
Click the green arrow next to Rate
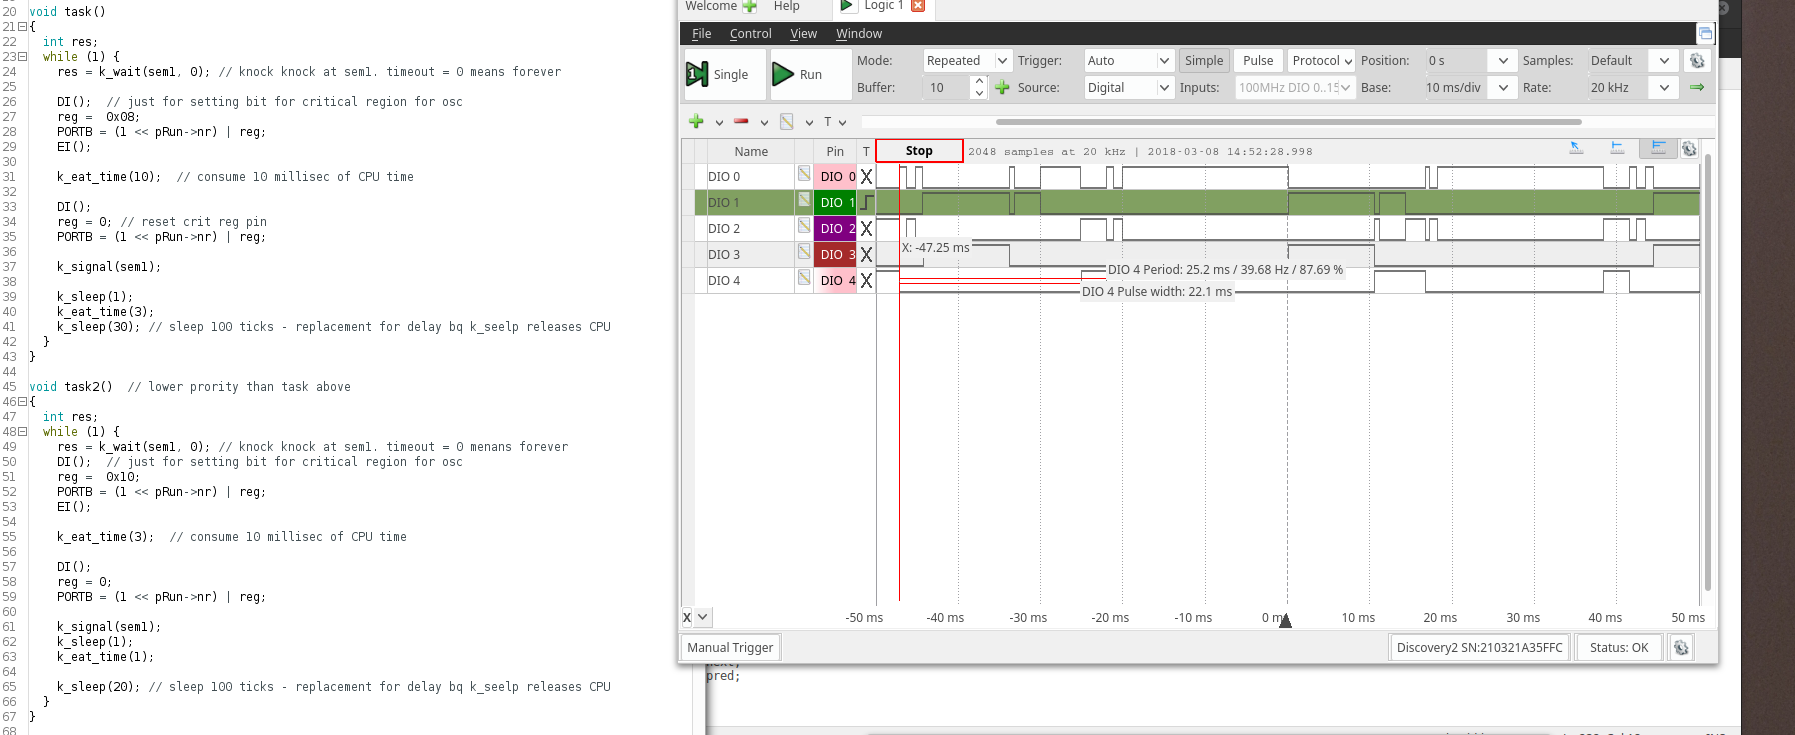pyautogui.click(x=1697, y=88)
